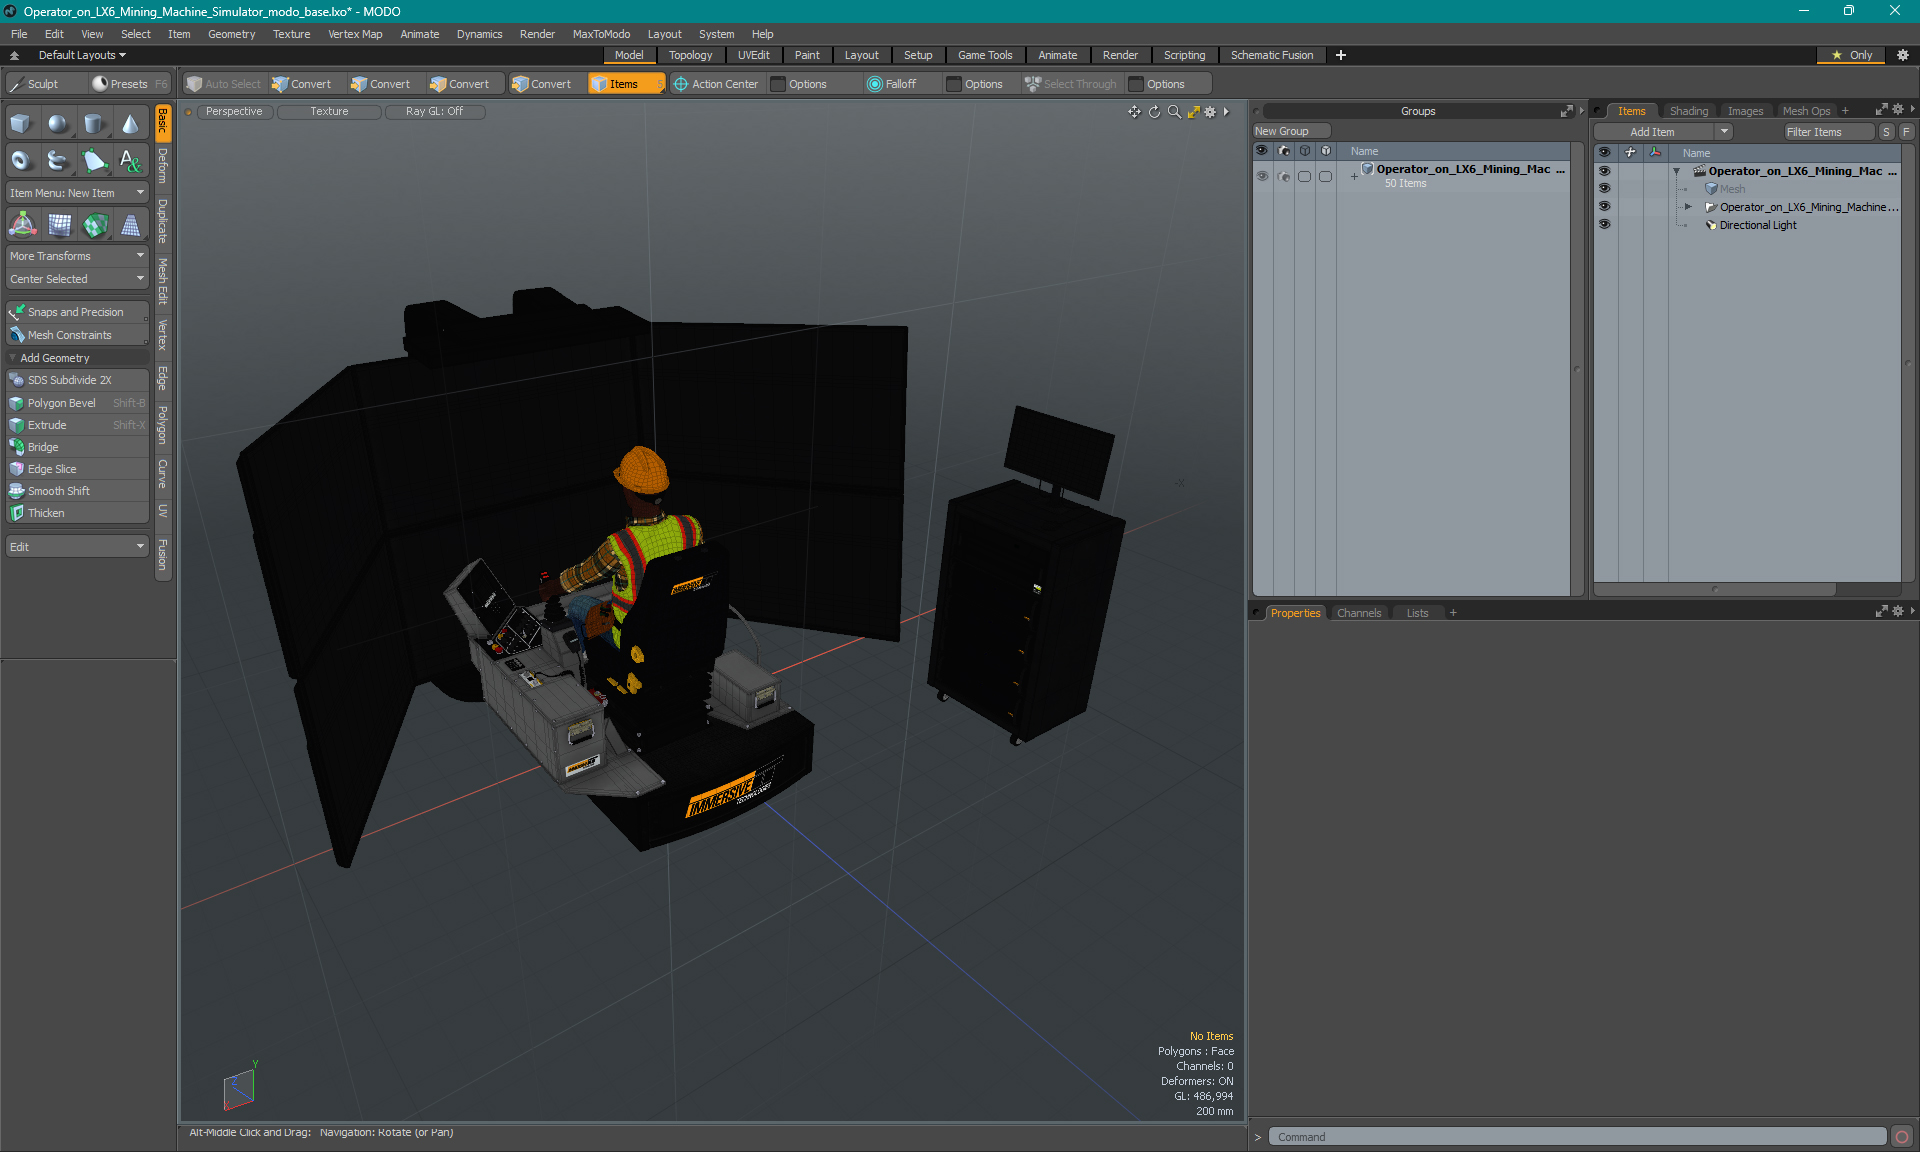Select the Cone primitive tool
The image size is (1920, 1152).
130,124
